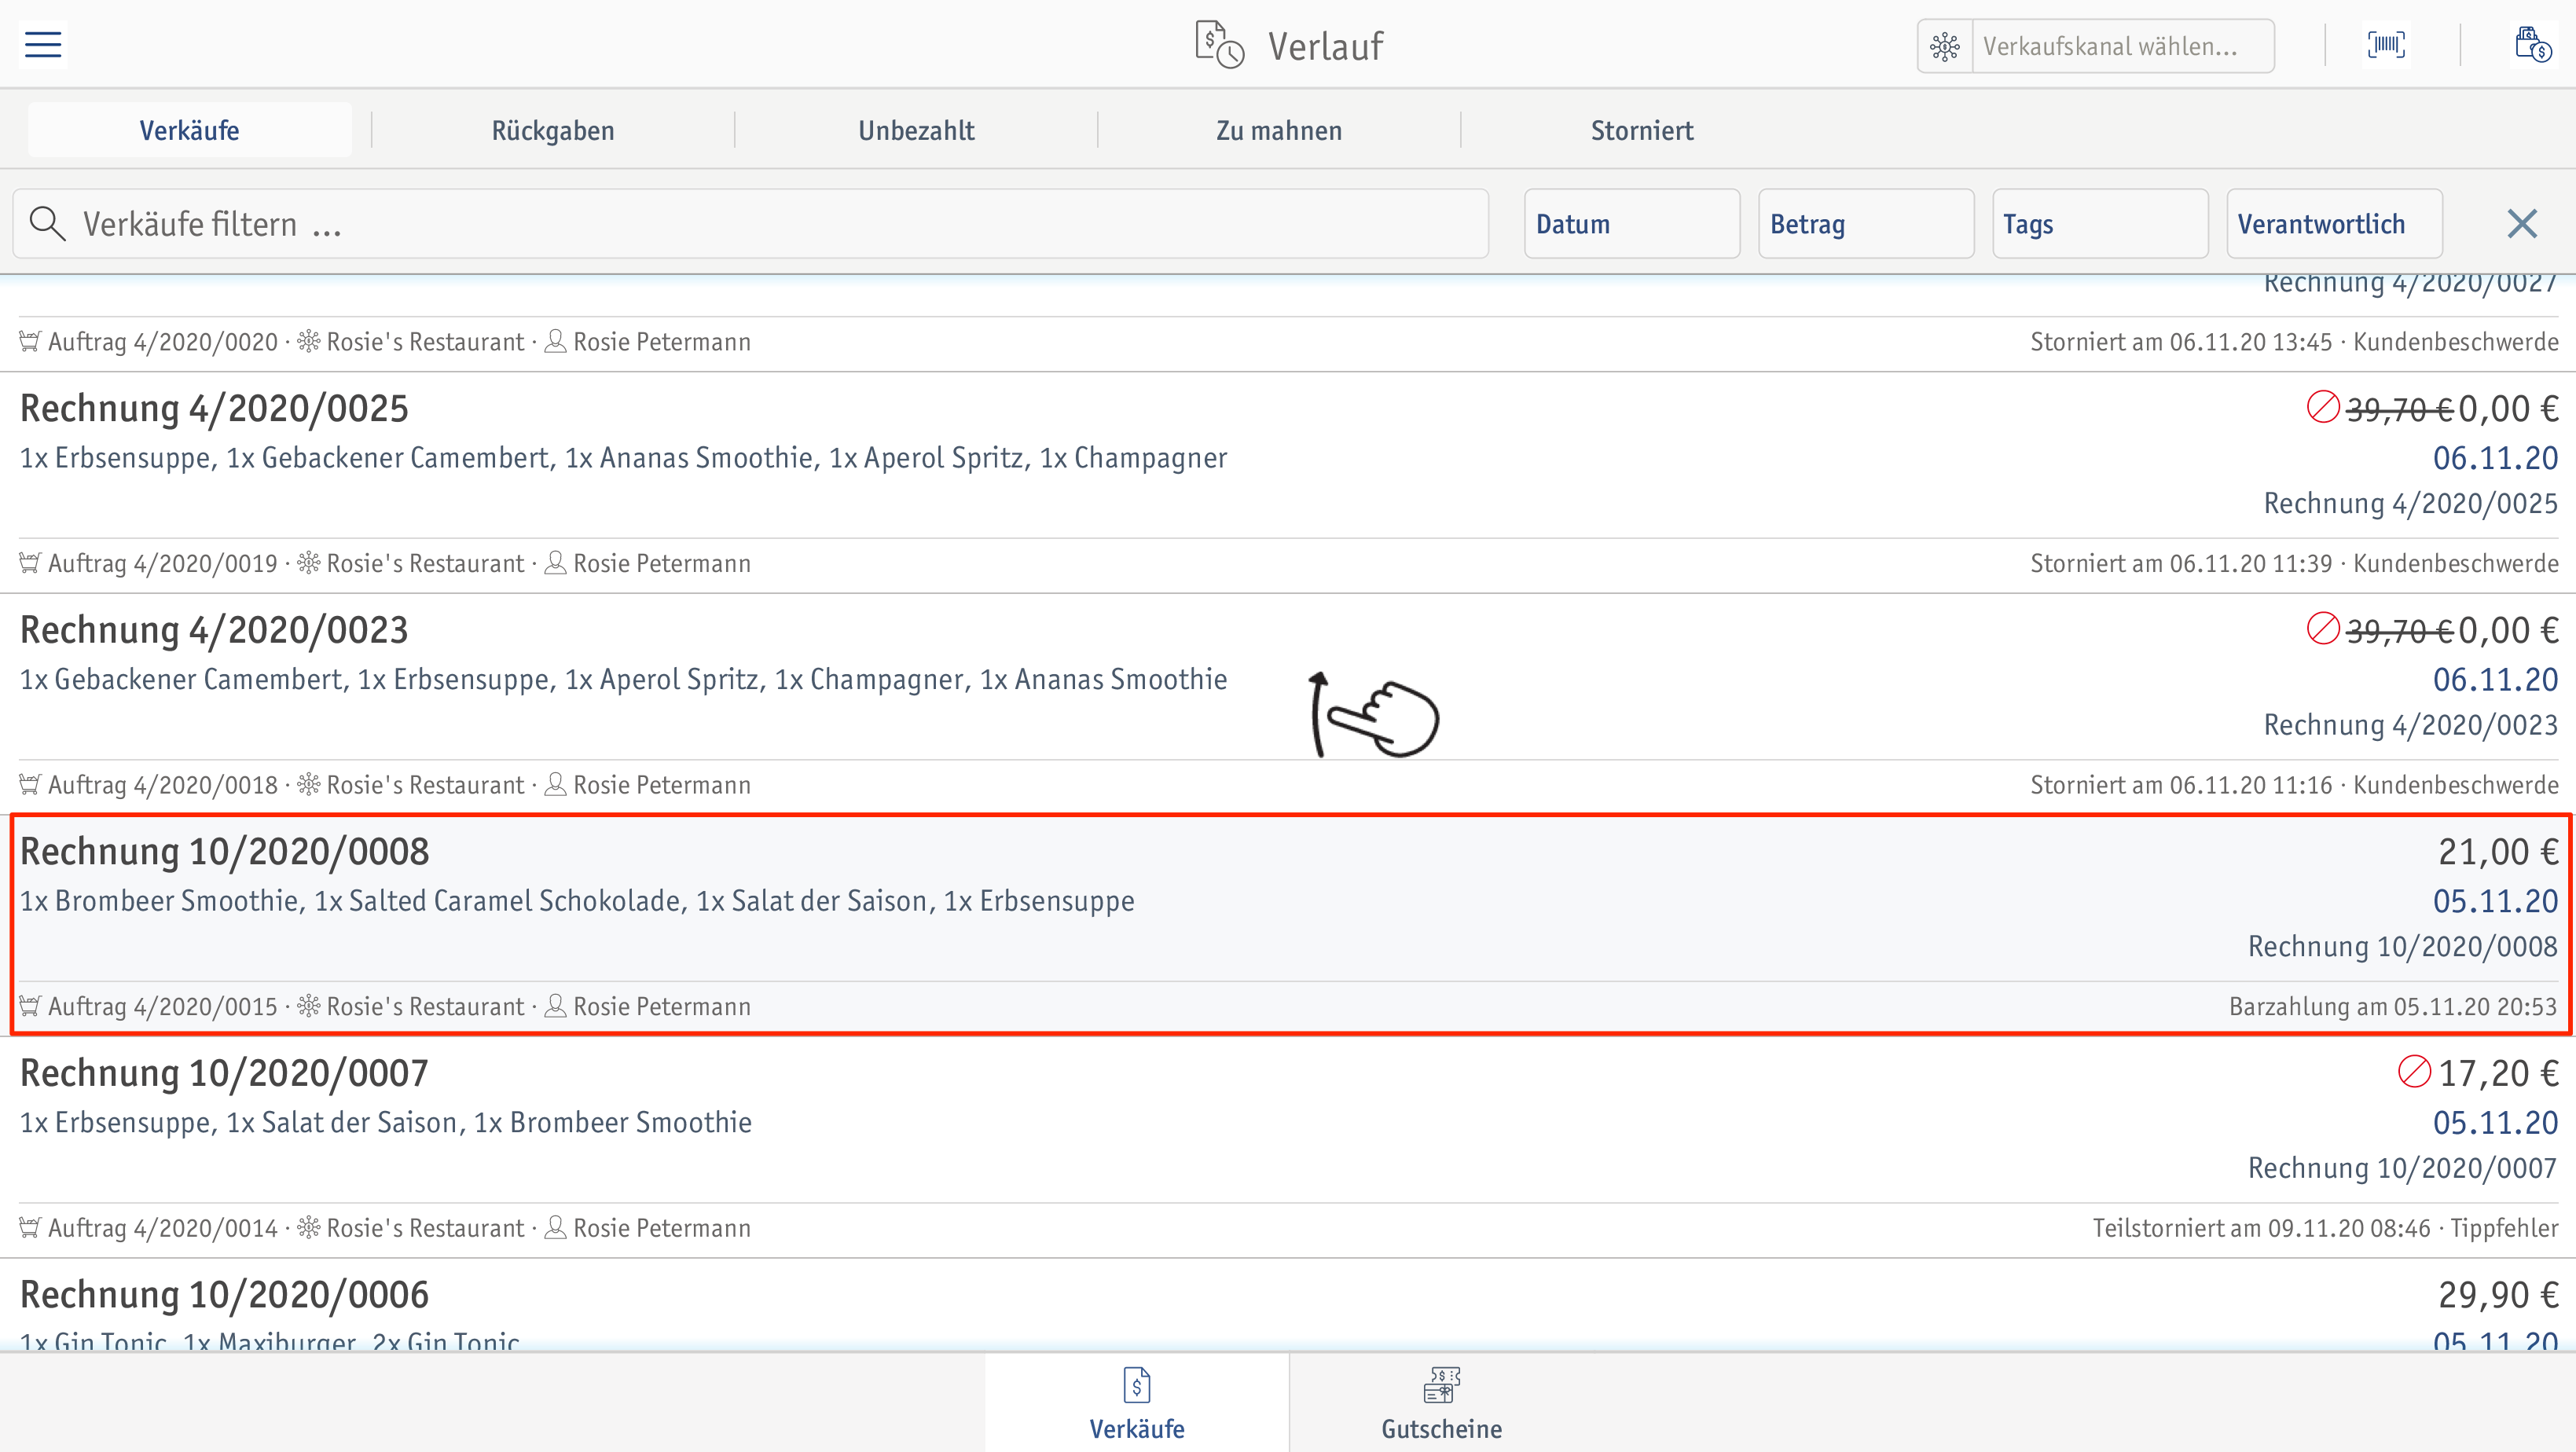Click cart icon beside Auftrag 4/2020/0014
The height and width of the screenshot is (1452, 2576).
(30, 1228)
